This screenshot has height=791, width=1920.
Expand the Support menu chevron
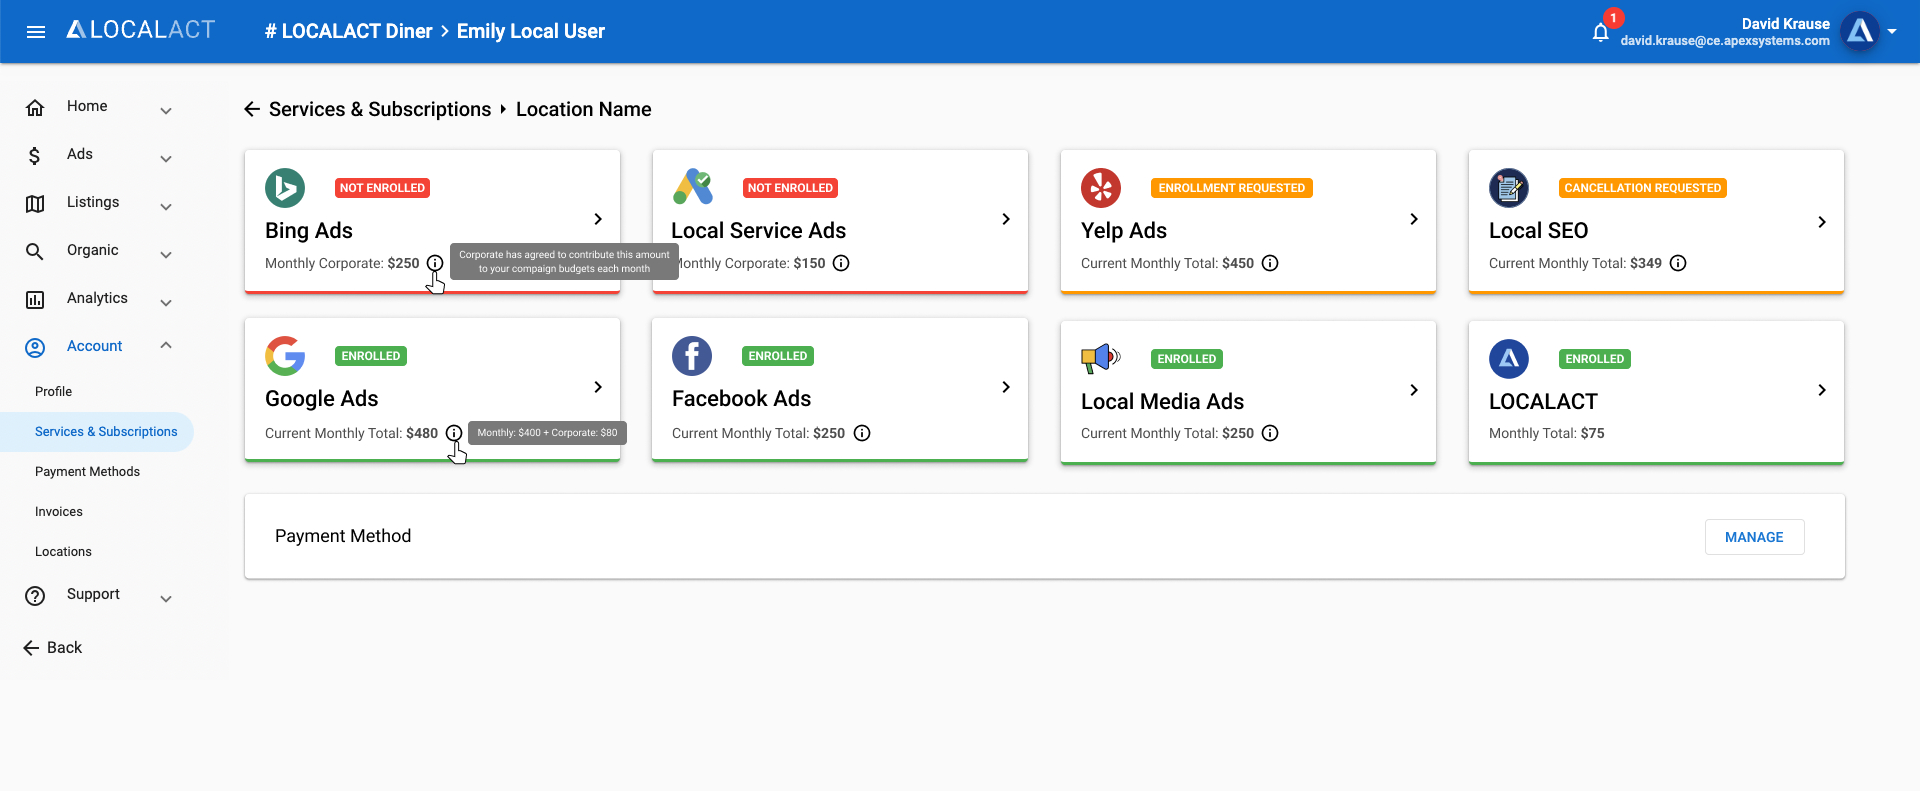pyautogui.click(x=166, y=598)
